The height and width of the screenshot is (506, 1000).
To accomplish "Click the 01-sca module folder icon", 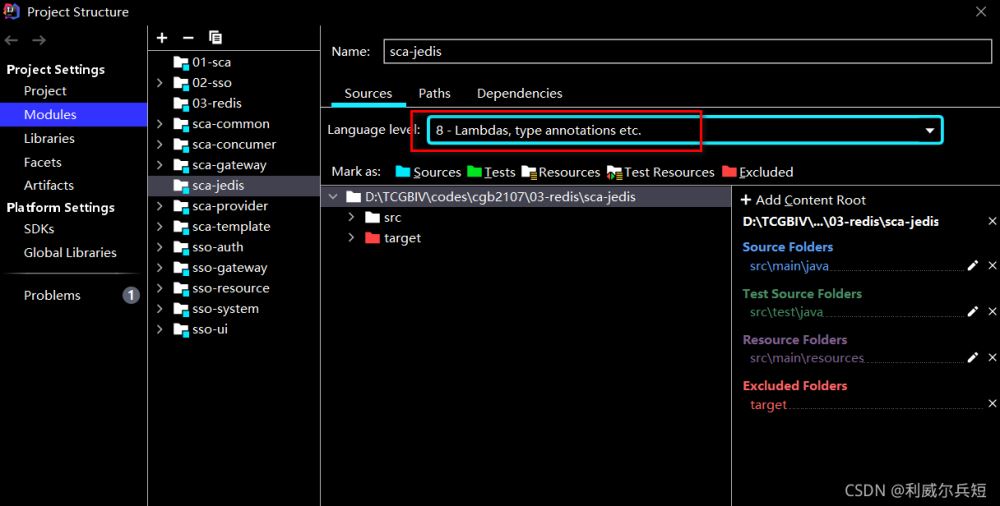I will [181, 63].
